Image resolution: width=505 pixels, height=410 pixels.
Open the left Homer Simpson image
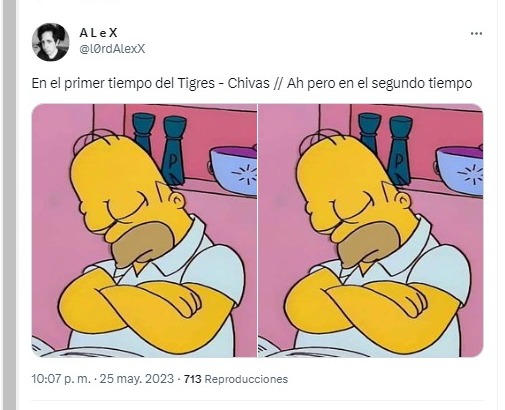[144, 230]
